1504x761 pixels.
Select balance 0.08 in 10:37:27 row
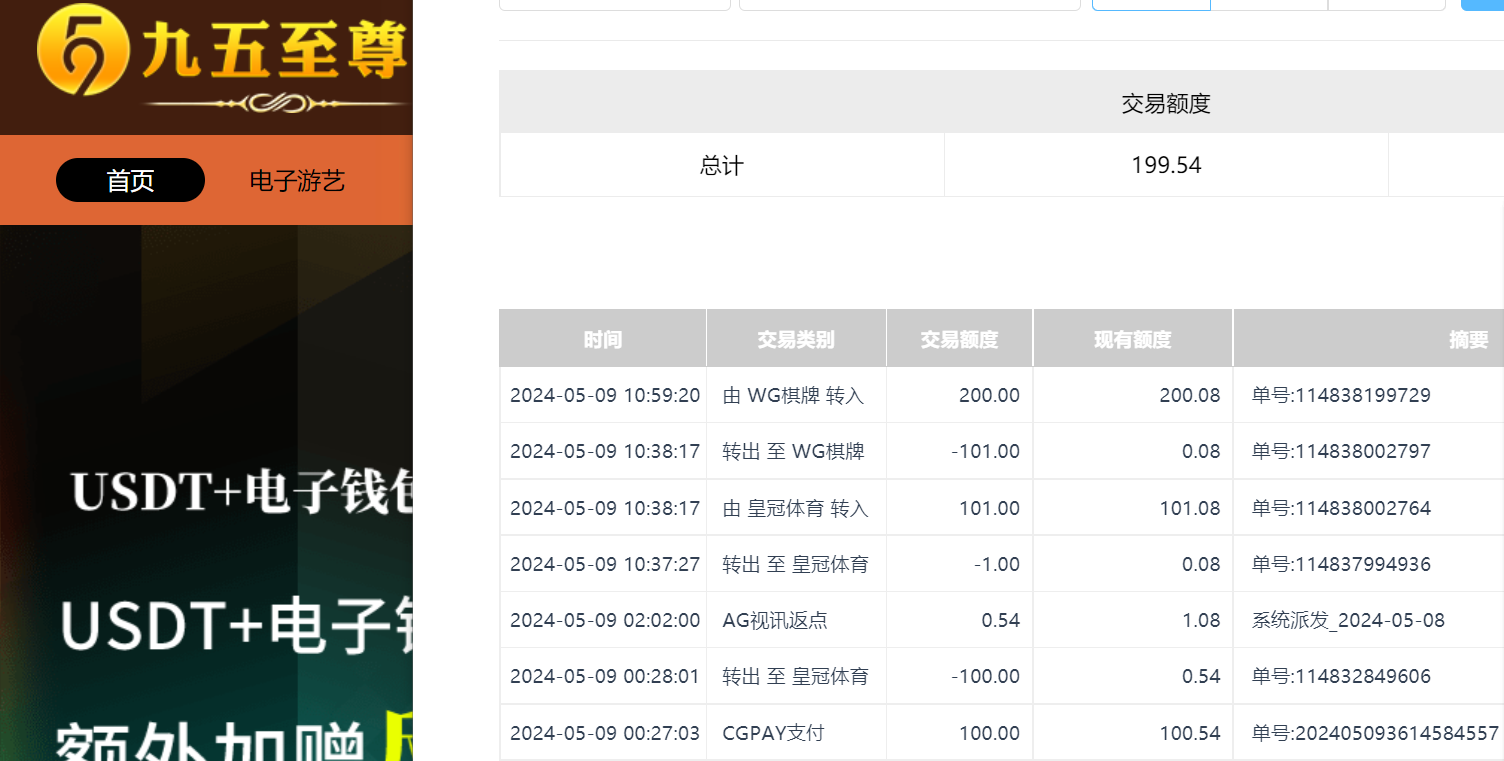tap(1201, 564)
